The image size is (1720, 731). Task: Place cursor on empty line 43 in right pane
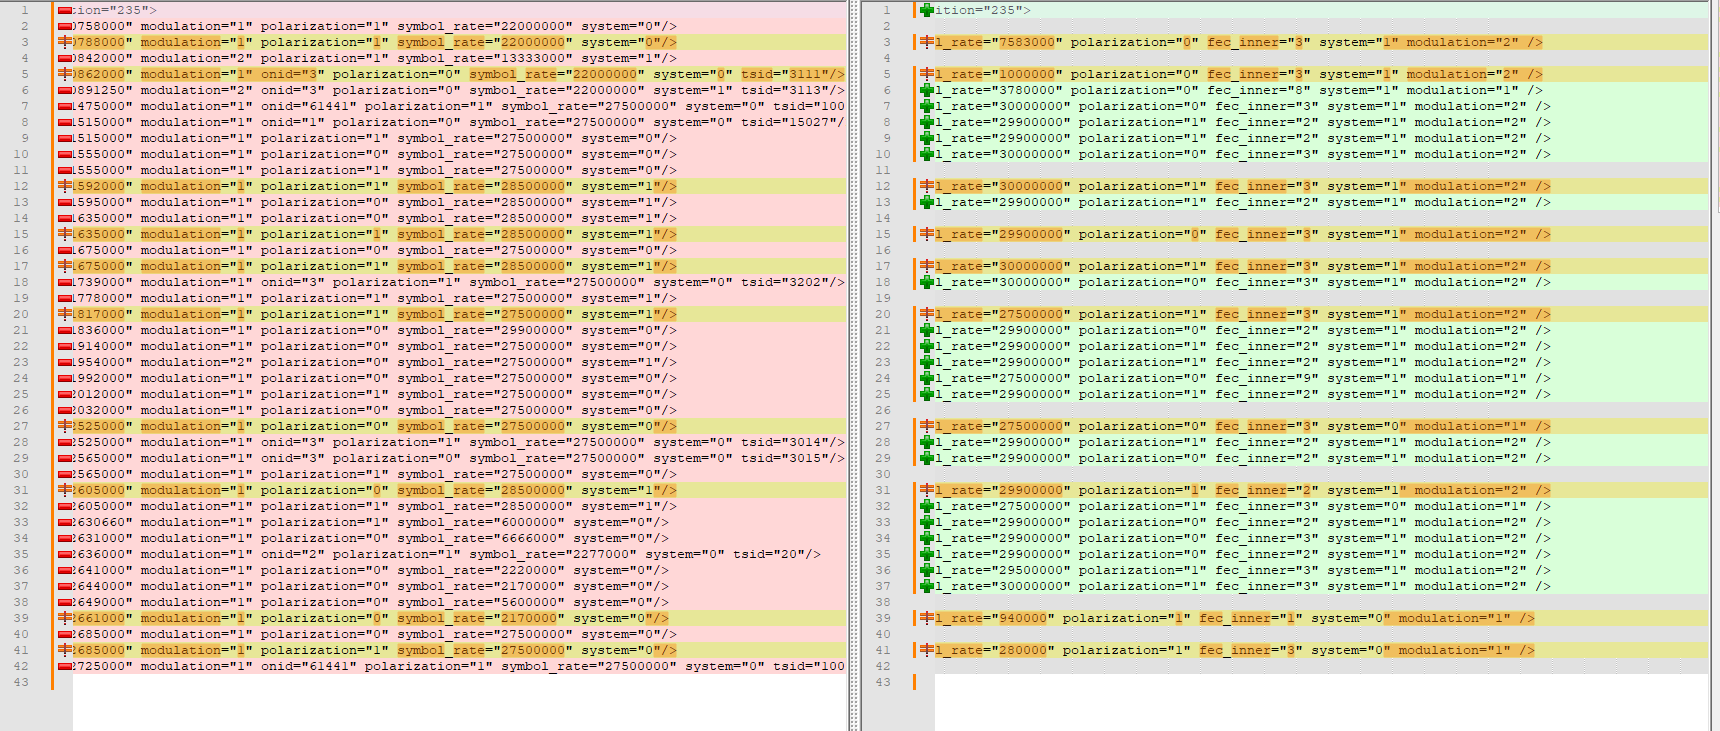[x=1300, y=682]
